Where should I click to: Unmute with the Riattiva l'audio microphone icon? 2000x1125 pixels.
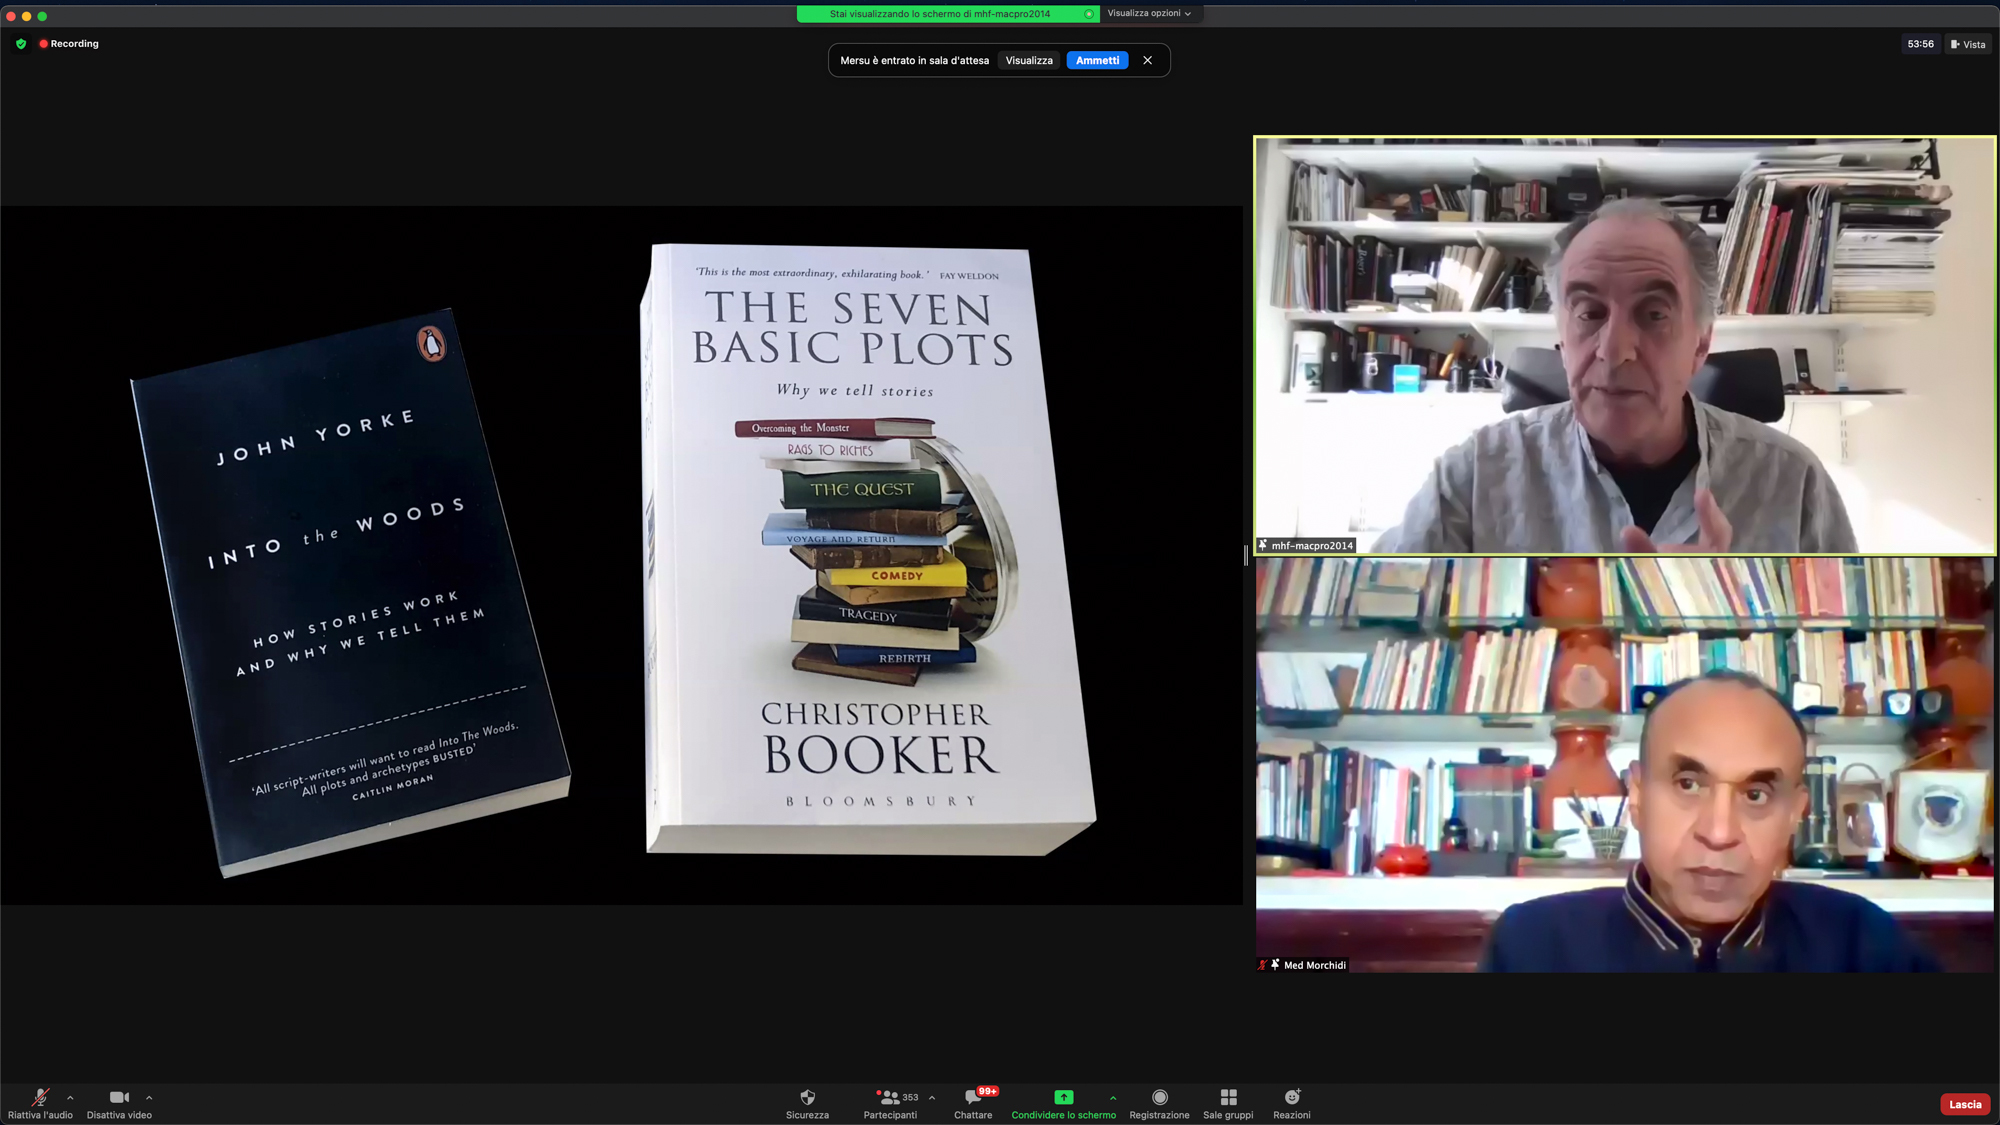point(40,1103)
